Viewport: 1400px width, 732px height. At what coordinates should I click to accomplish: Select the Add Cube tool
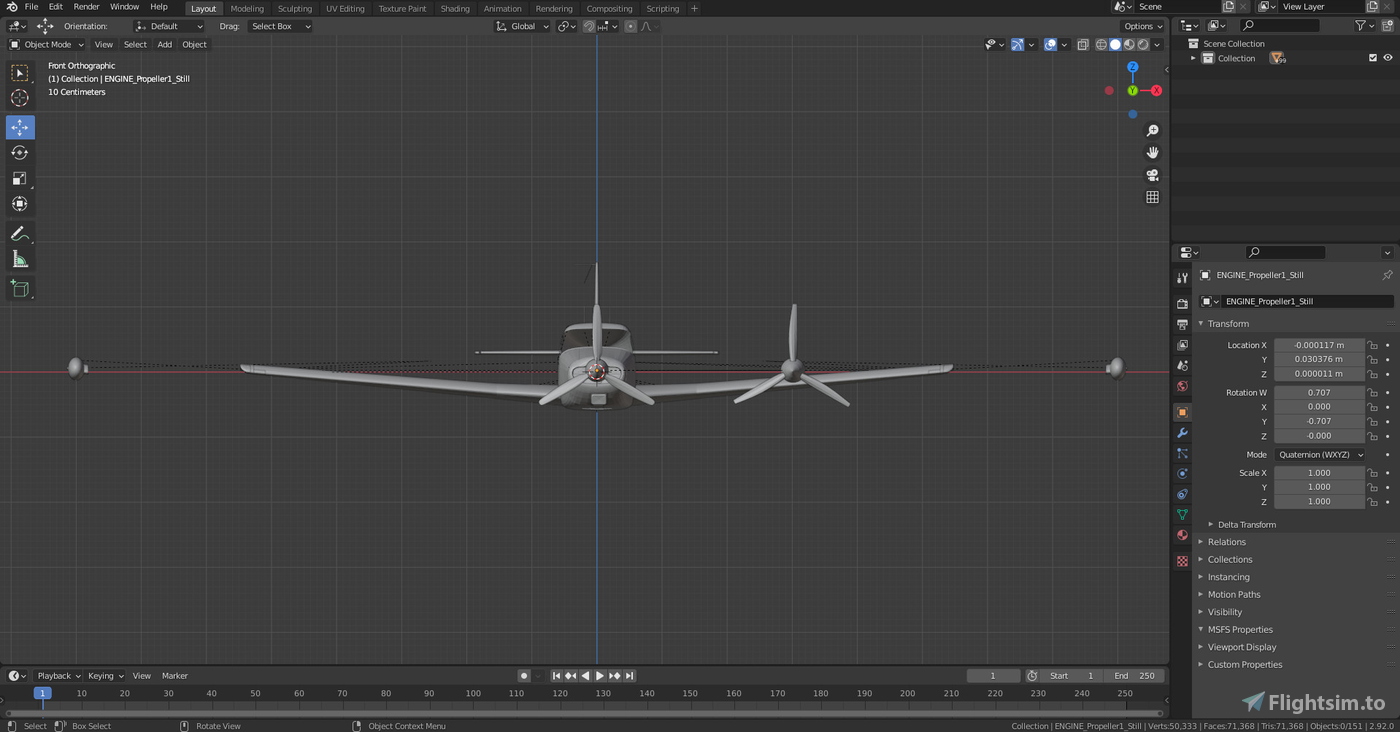click(x=20, y=288)
